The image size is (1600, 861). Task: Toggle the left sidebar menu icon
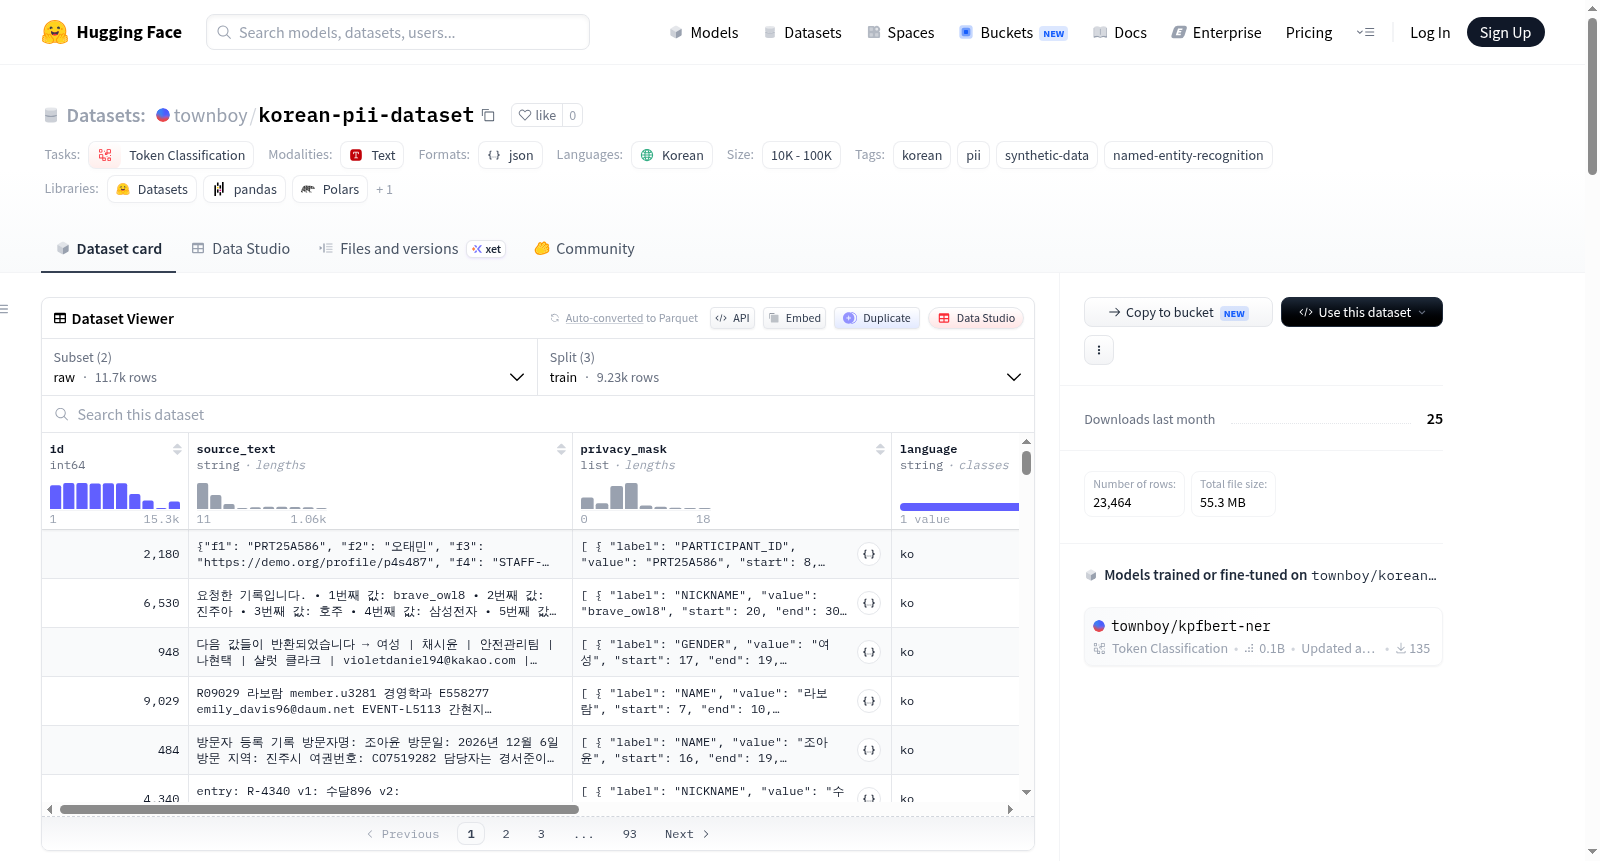(x=4, y=309)
